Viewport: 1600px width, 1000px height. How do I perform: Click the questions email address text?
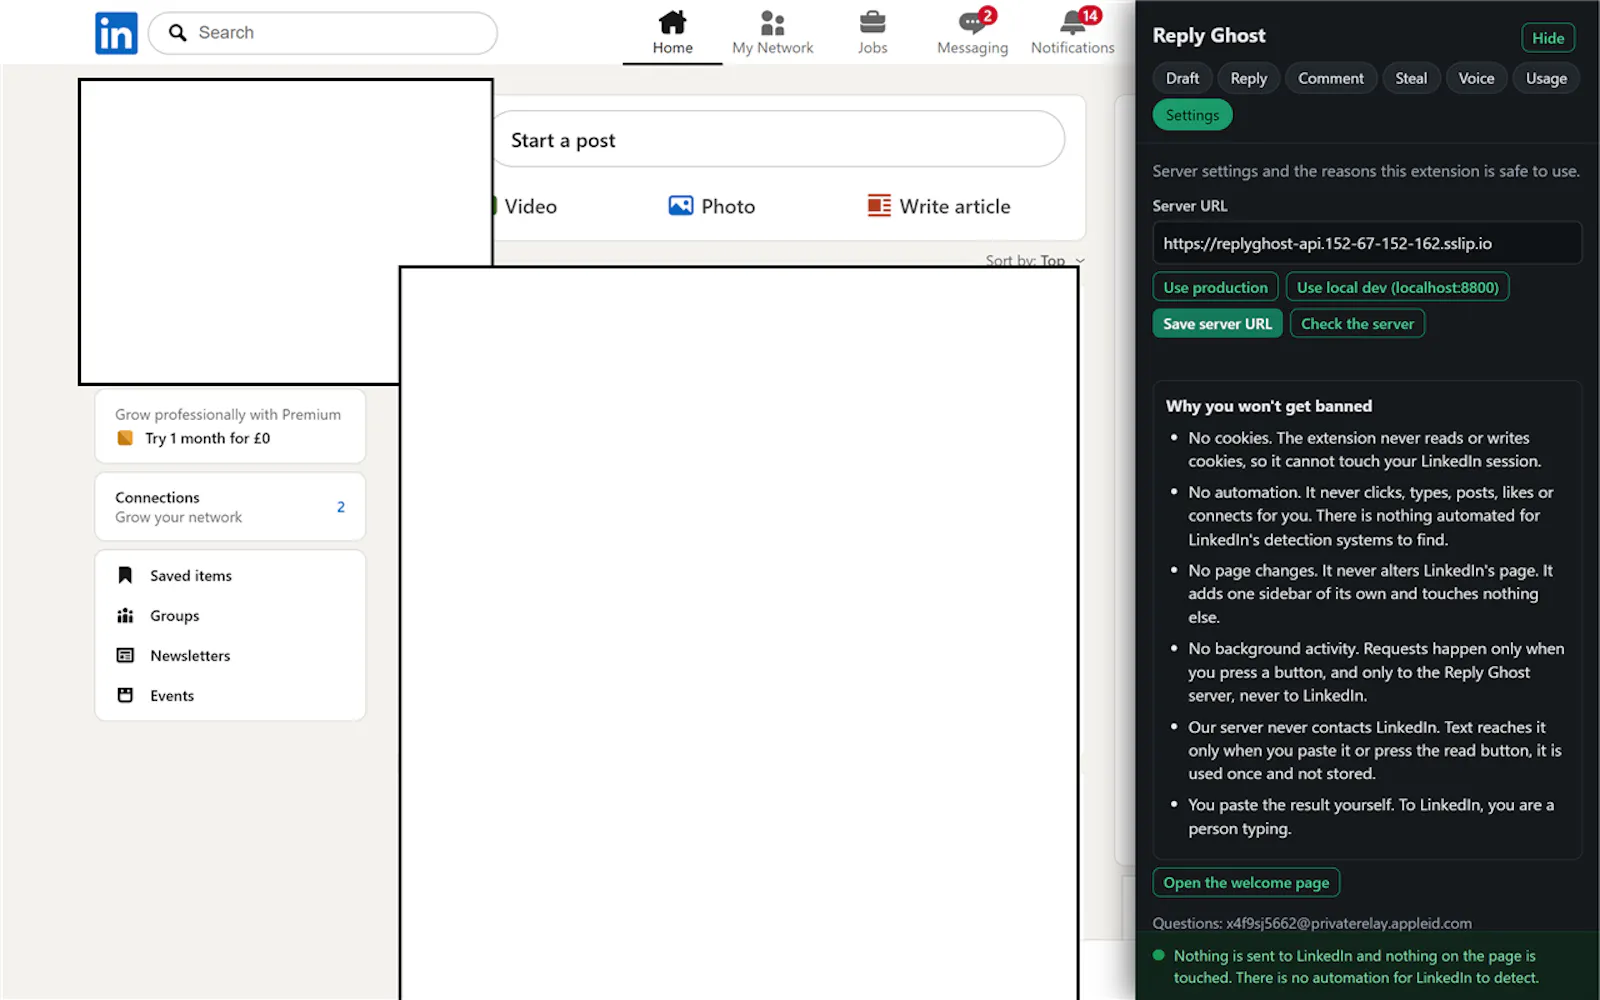tap(1349, 923)
